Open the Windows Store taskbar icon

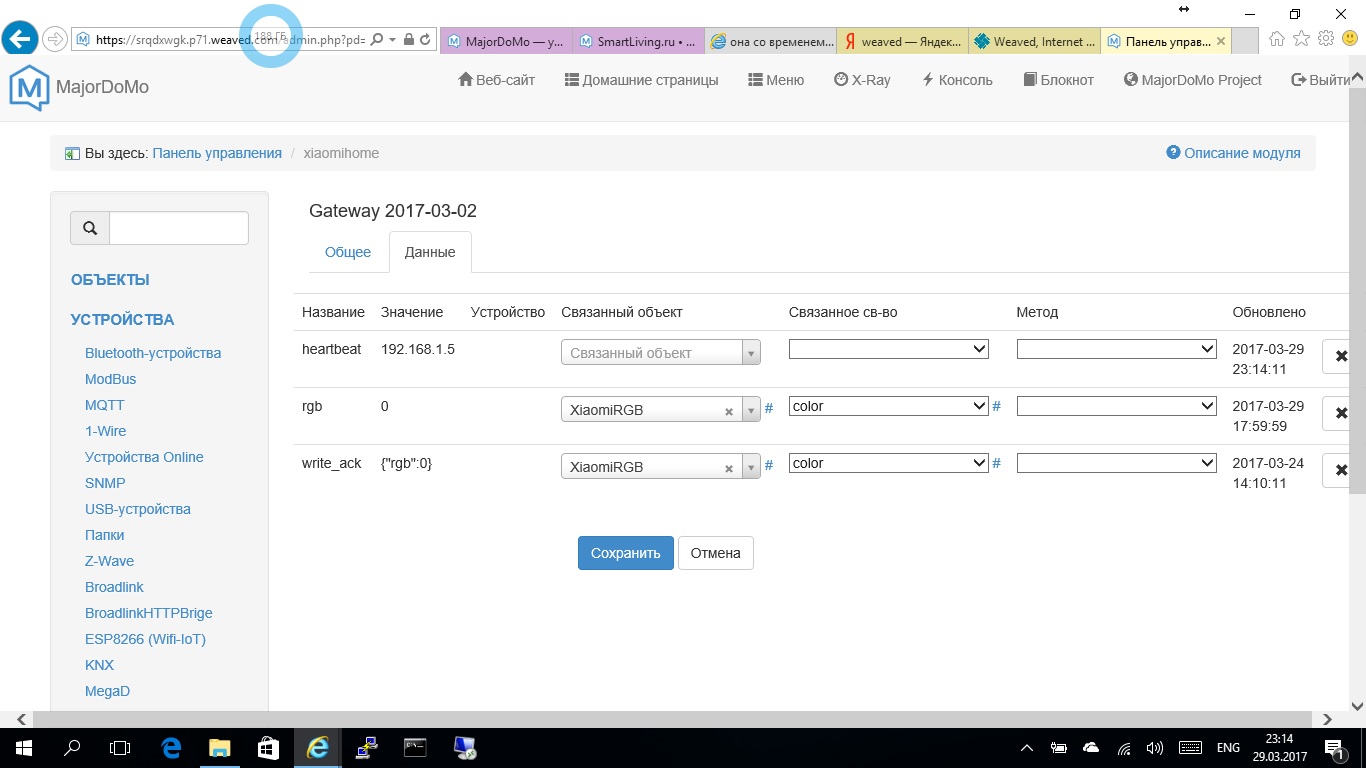click(x=268, y=747)
